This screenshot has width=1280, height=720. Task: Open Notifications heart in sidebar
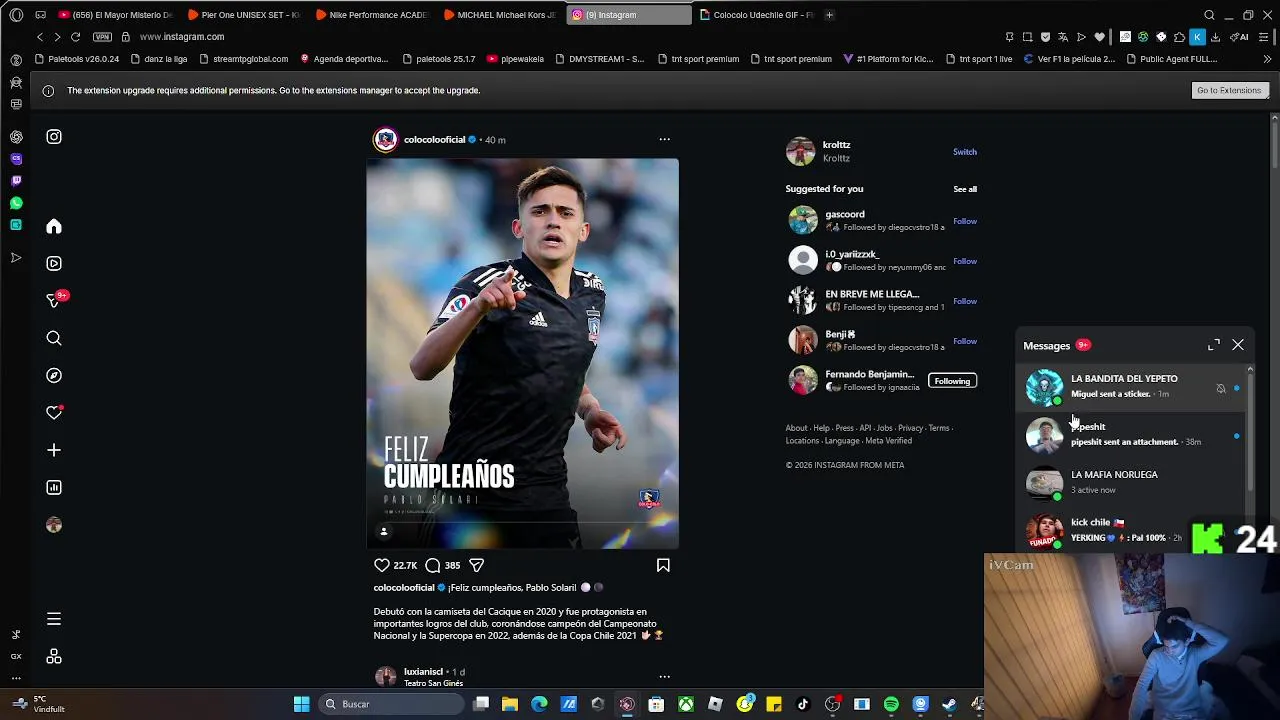(54, 412)
